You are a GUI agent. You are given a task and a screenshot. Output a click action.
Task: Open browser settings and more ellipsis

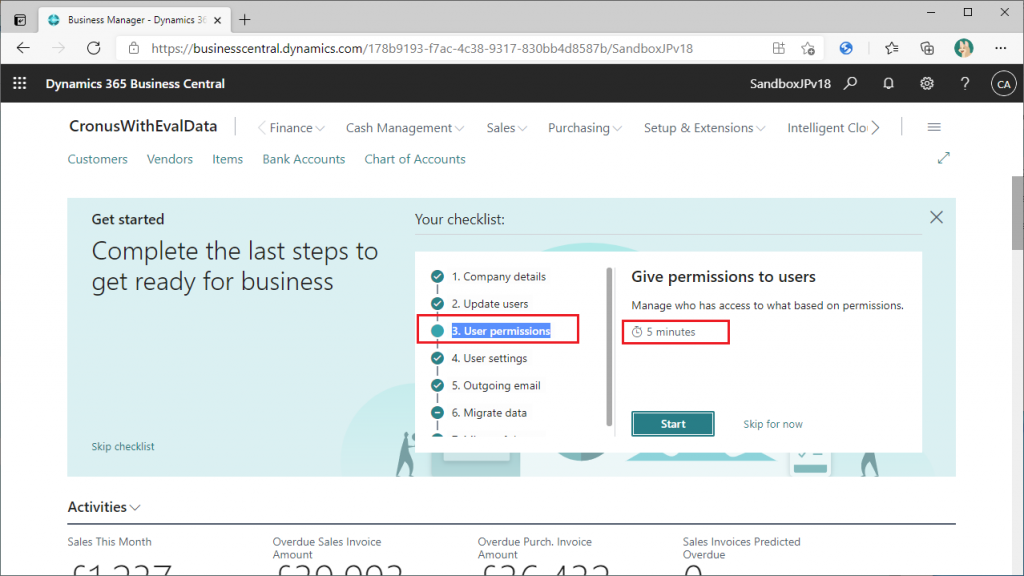1000,48
